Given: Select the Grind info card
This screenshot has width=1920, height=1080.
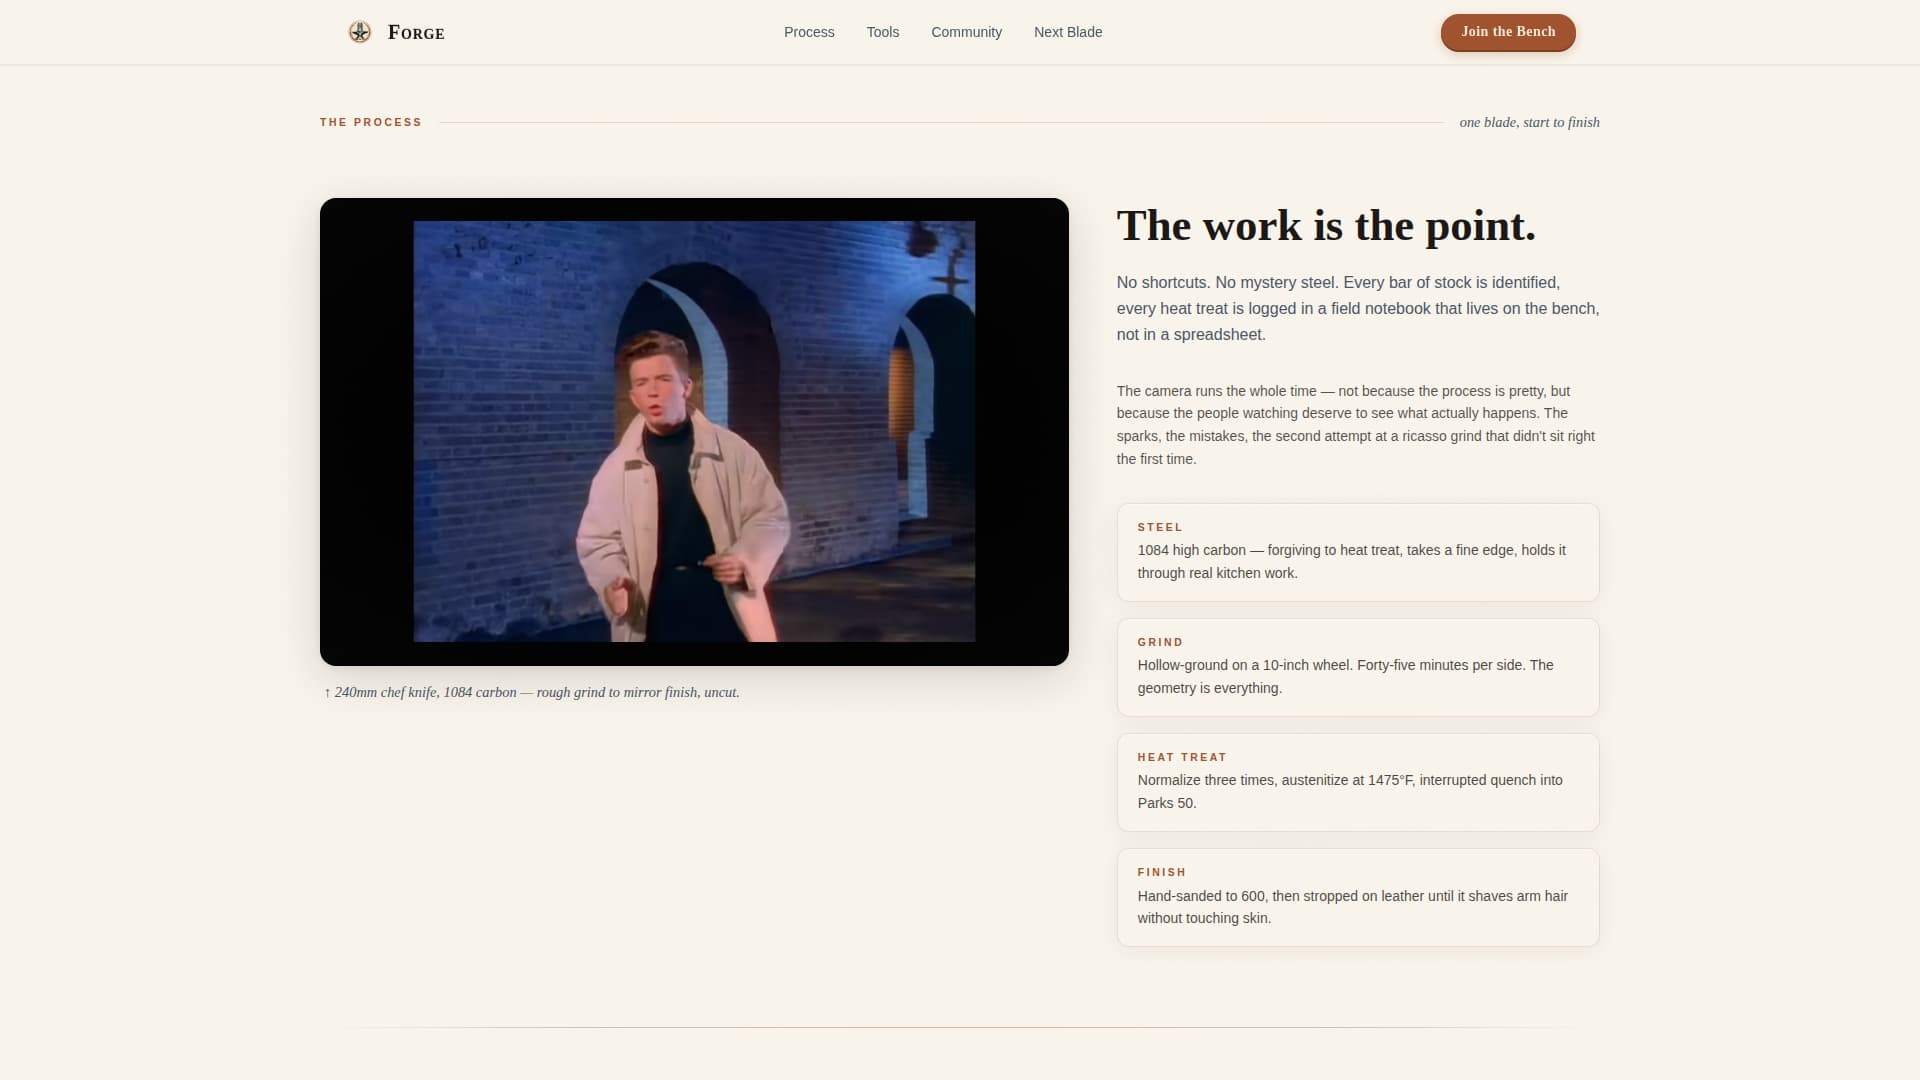Looking at the screenshot, I should (x=1358, y=667).
